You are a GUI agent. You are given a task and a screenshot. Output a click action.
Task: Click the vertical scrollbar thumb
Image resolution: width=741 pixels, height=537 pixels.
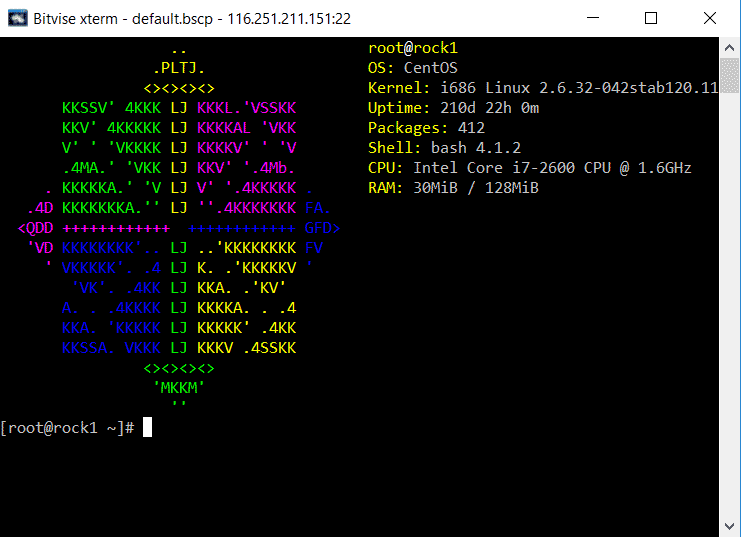point(729,76)
